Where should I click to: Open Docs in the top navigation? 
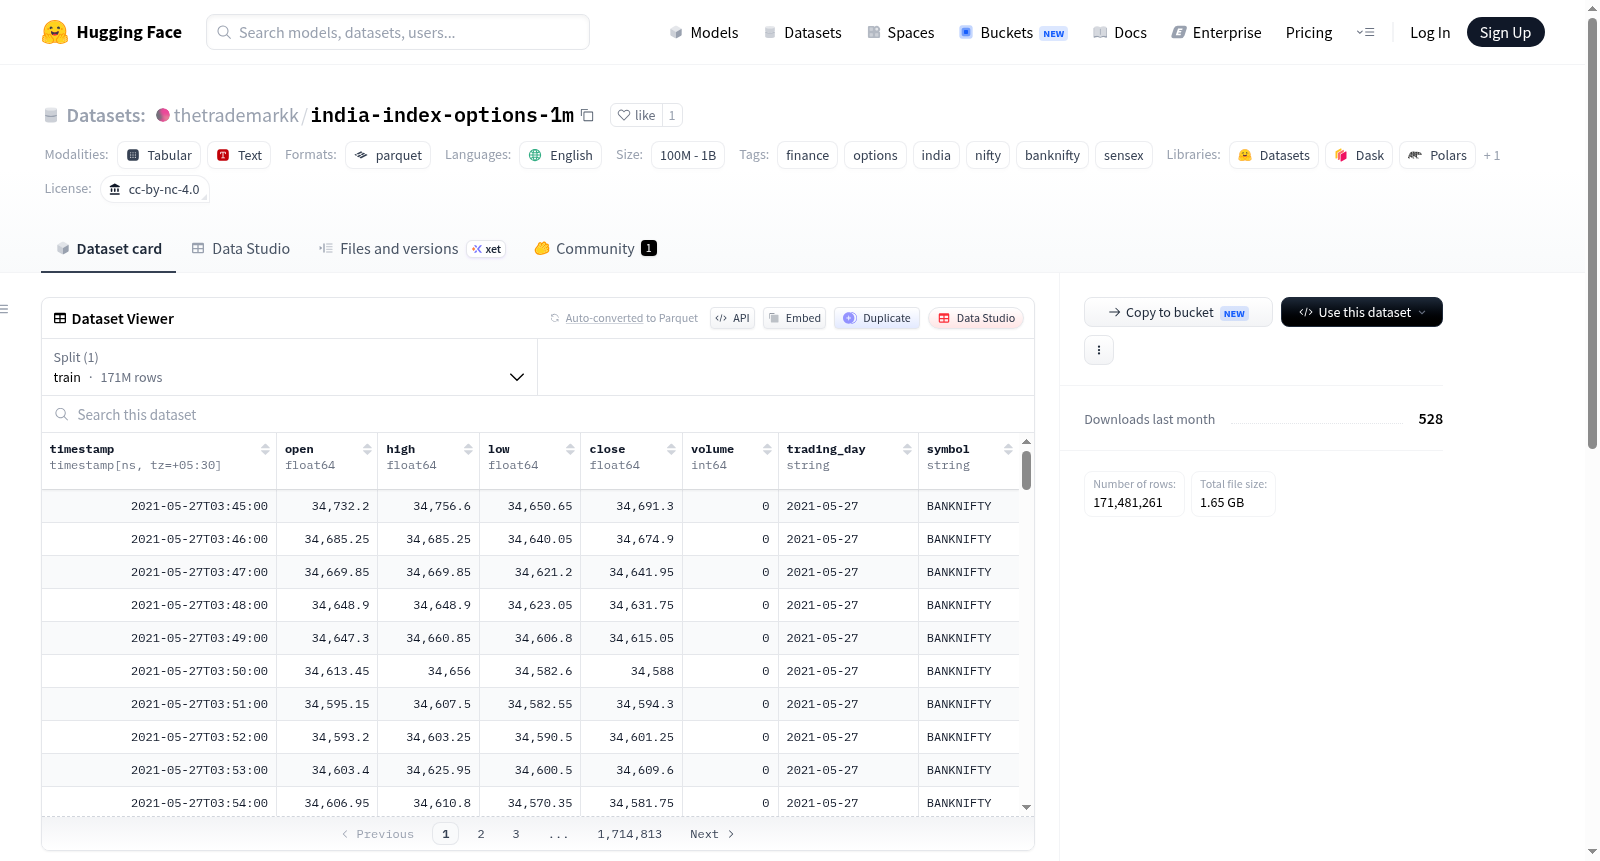click(x=1120, y=32)
